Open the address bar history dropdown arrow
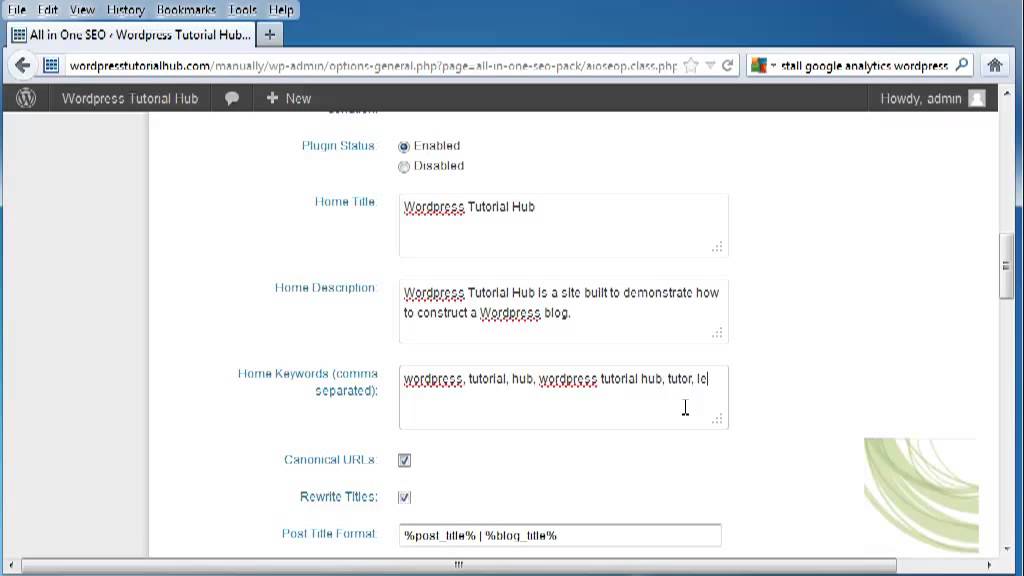 (x=710, y=65)
